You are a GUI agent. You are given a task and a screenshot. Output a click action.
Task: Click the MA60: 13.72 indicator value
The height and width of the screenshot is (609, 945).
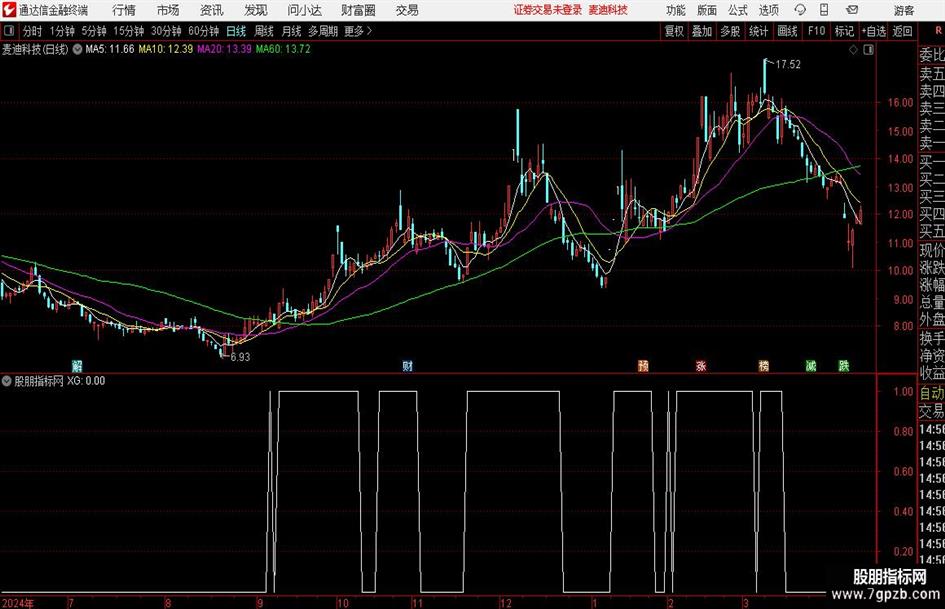[283, 49]
